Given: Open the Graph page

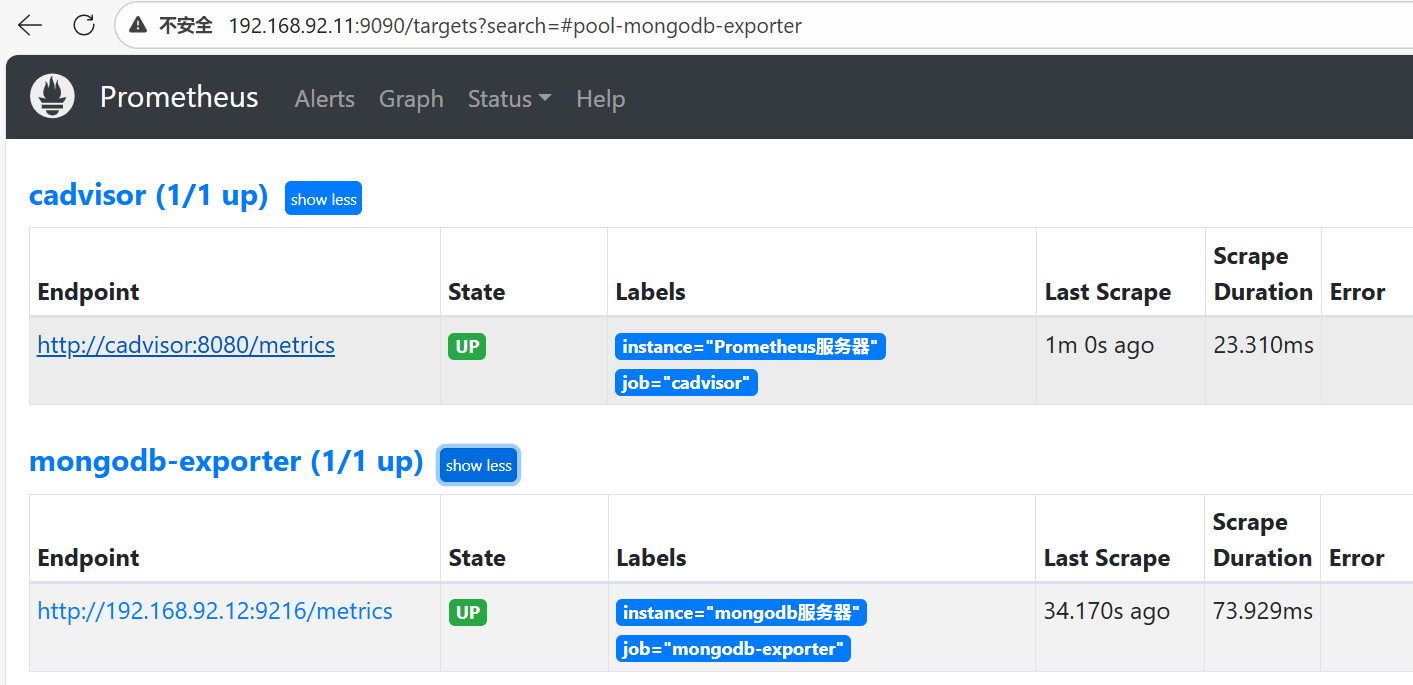Looking at the screenshot, I should point(411,99).
